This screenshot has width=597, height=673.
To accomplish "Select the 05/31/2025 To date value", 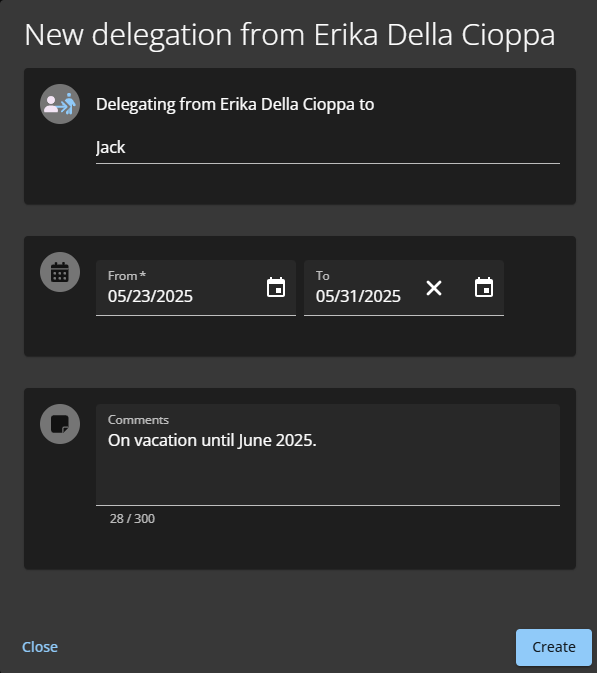I will (358, 296).
